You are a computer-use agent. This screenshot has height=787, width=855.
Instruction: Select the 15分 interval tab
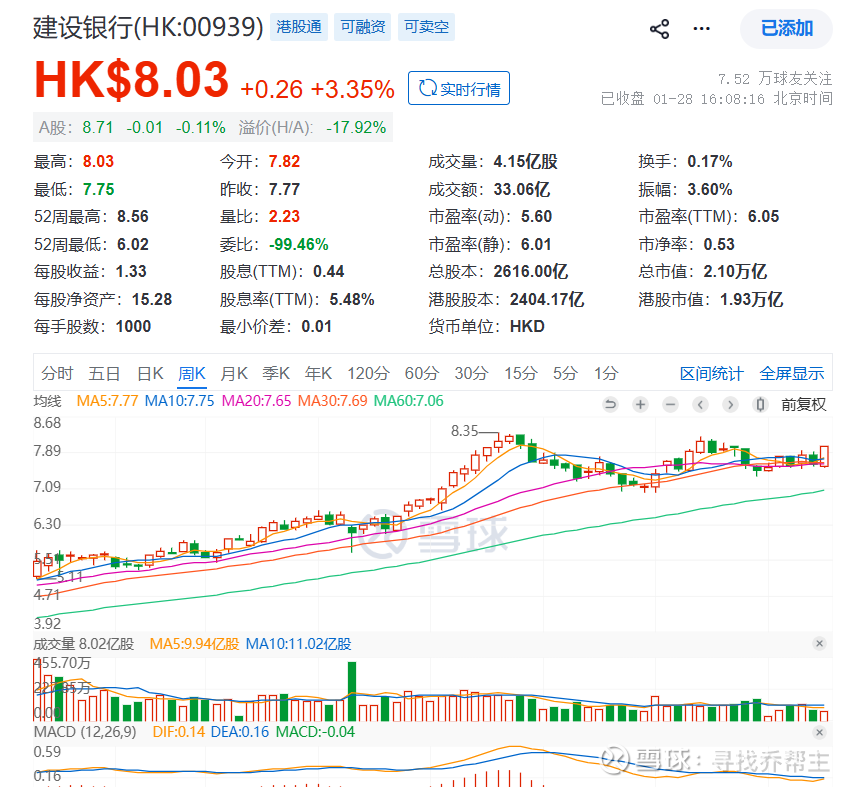click(x=521, y=374)
